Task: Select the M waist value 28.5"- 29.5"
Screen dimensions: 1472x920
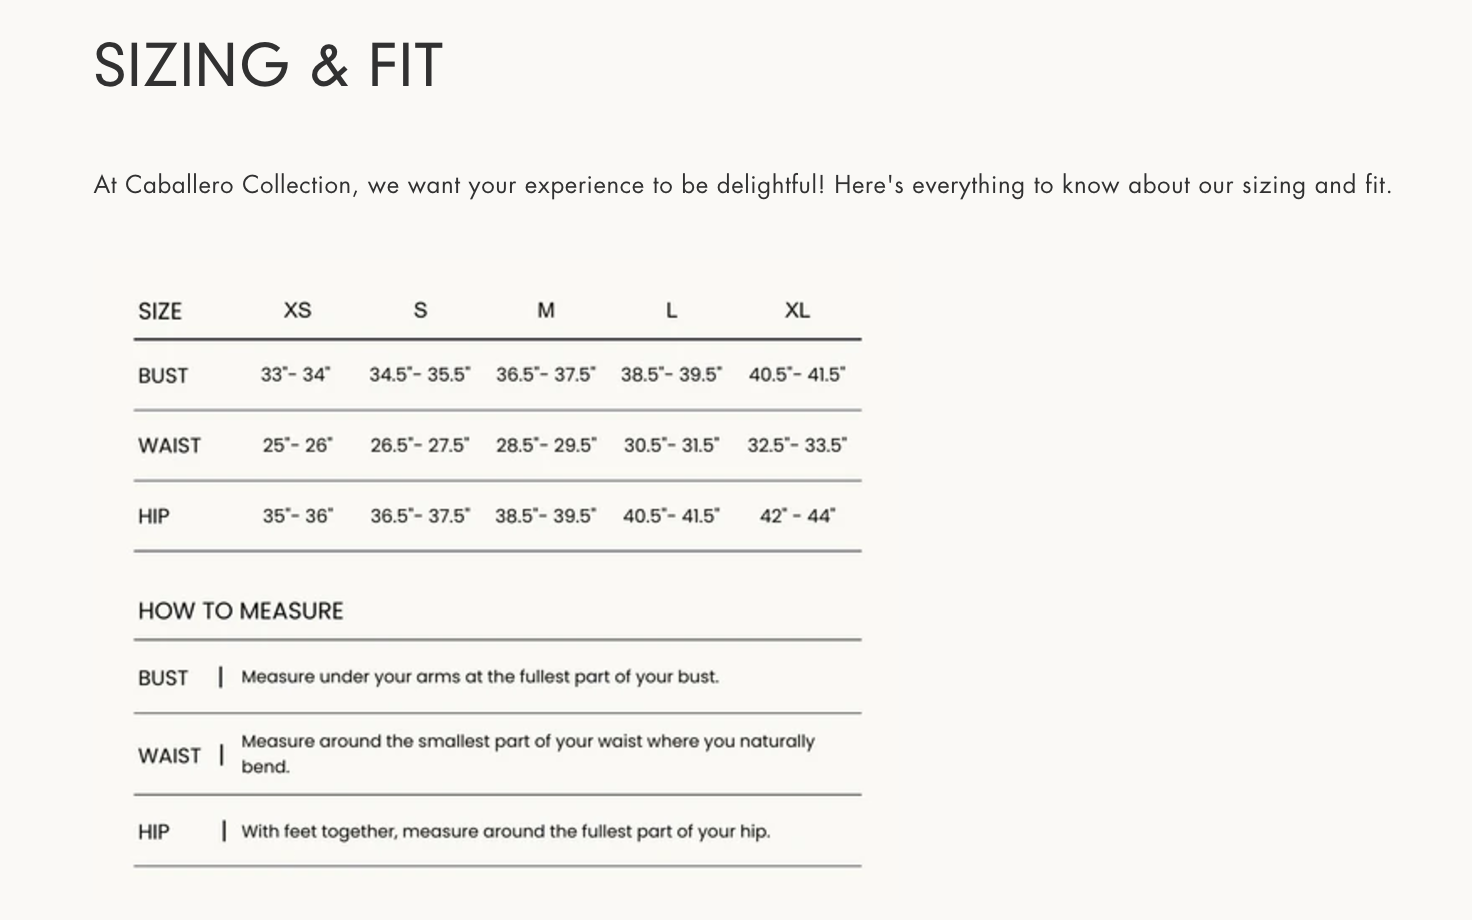Action: [x=546, y=445]
